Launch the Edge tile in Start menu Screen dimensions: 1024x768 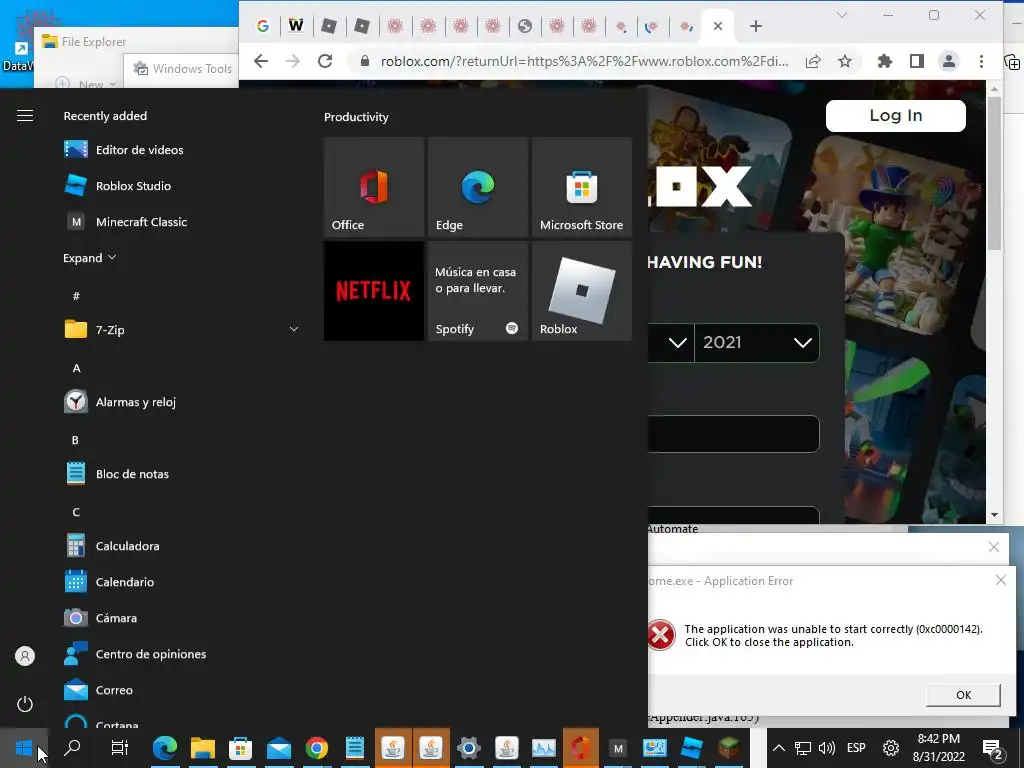click(478, 187)
